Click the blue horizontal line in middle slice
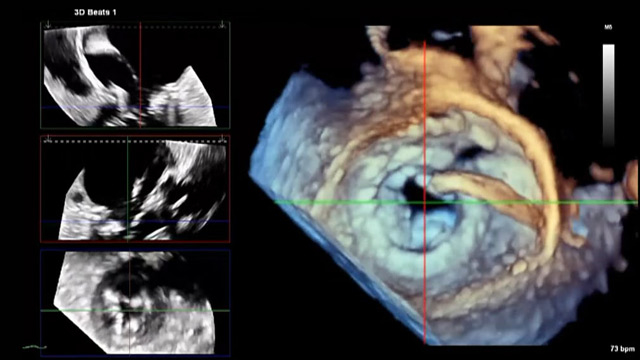 tap(135, 221)
